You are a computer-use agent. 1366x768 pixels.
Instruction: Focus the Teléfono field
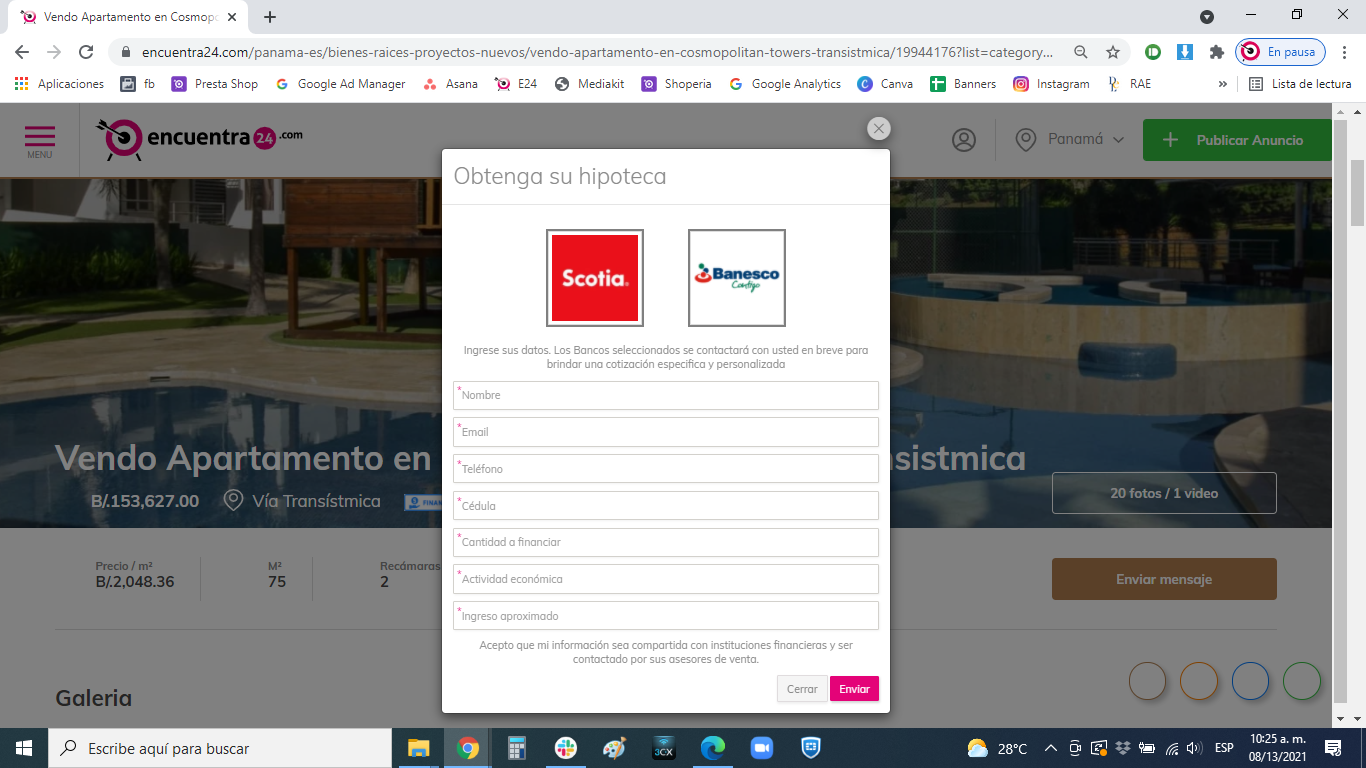click(x=666, y=469)
